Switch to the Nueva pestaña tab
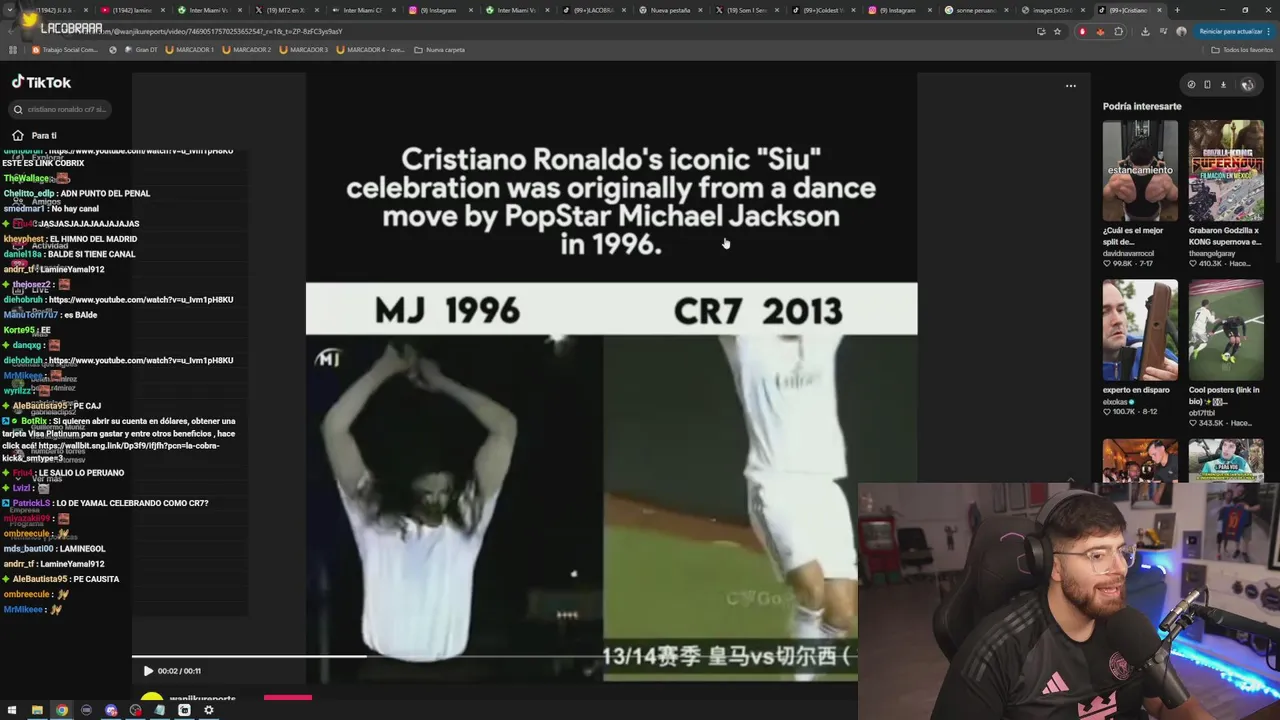The image size is (1280, 720). tap(671, 10)
